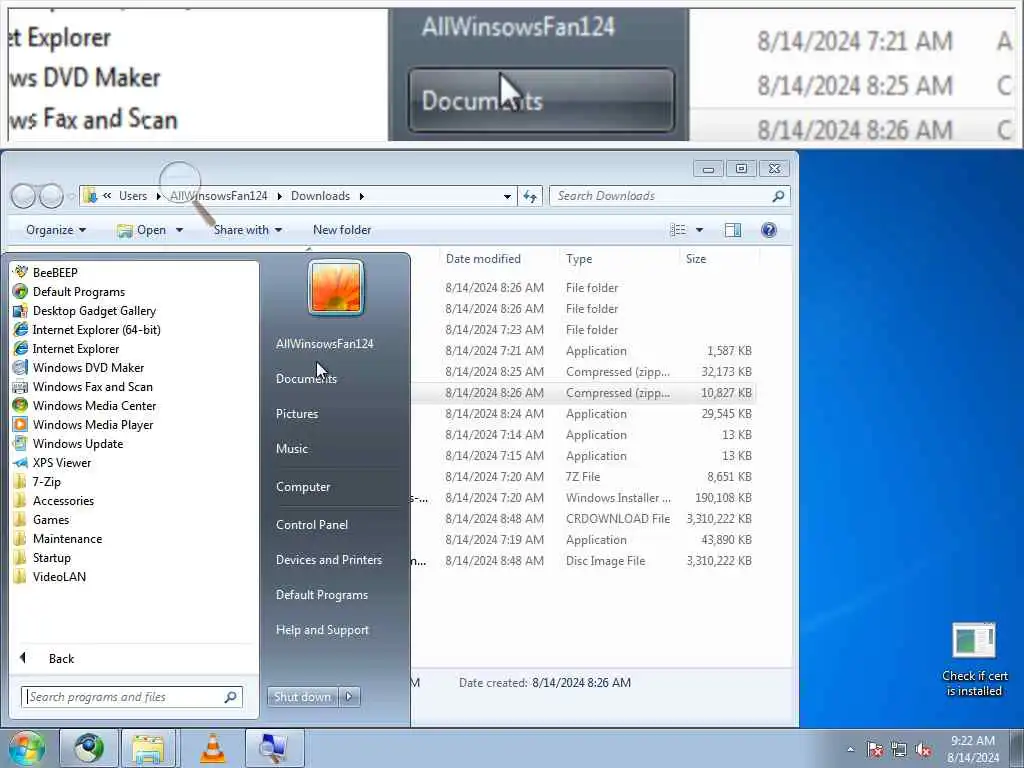Select the Disc Image File row
This screenshot has width=1024, height=768.
[584, 561]
